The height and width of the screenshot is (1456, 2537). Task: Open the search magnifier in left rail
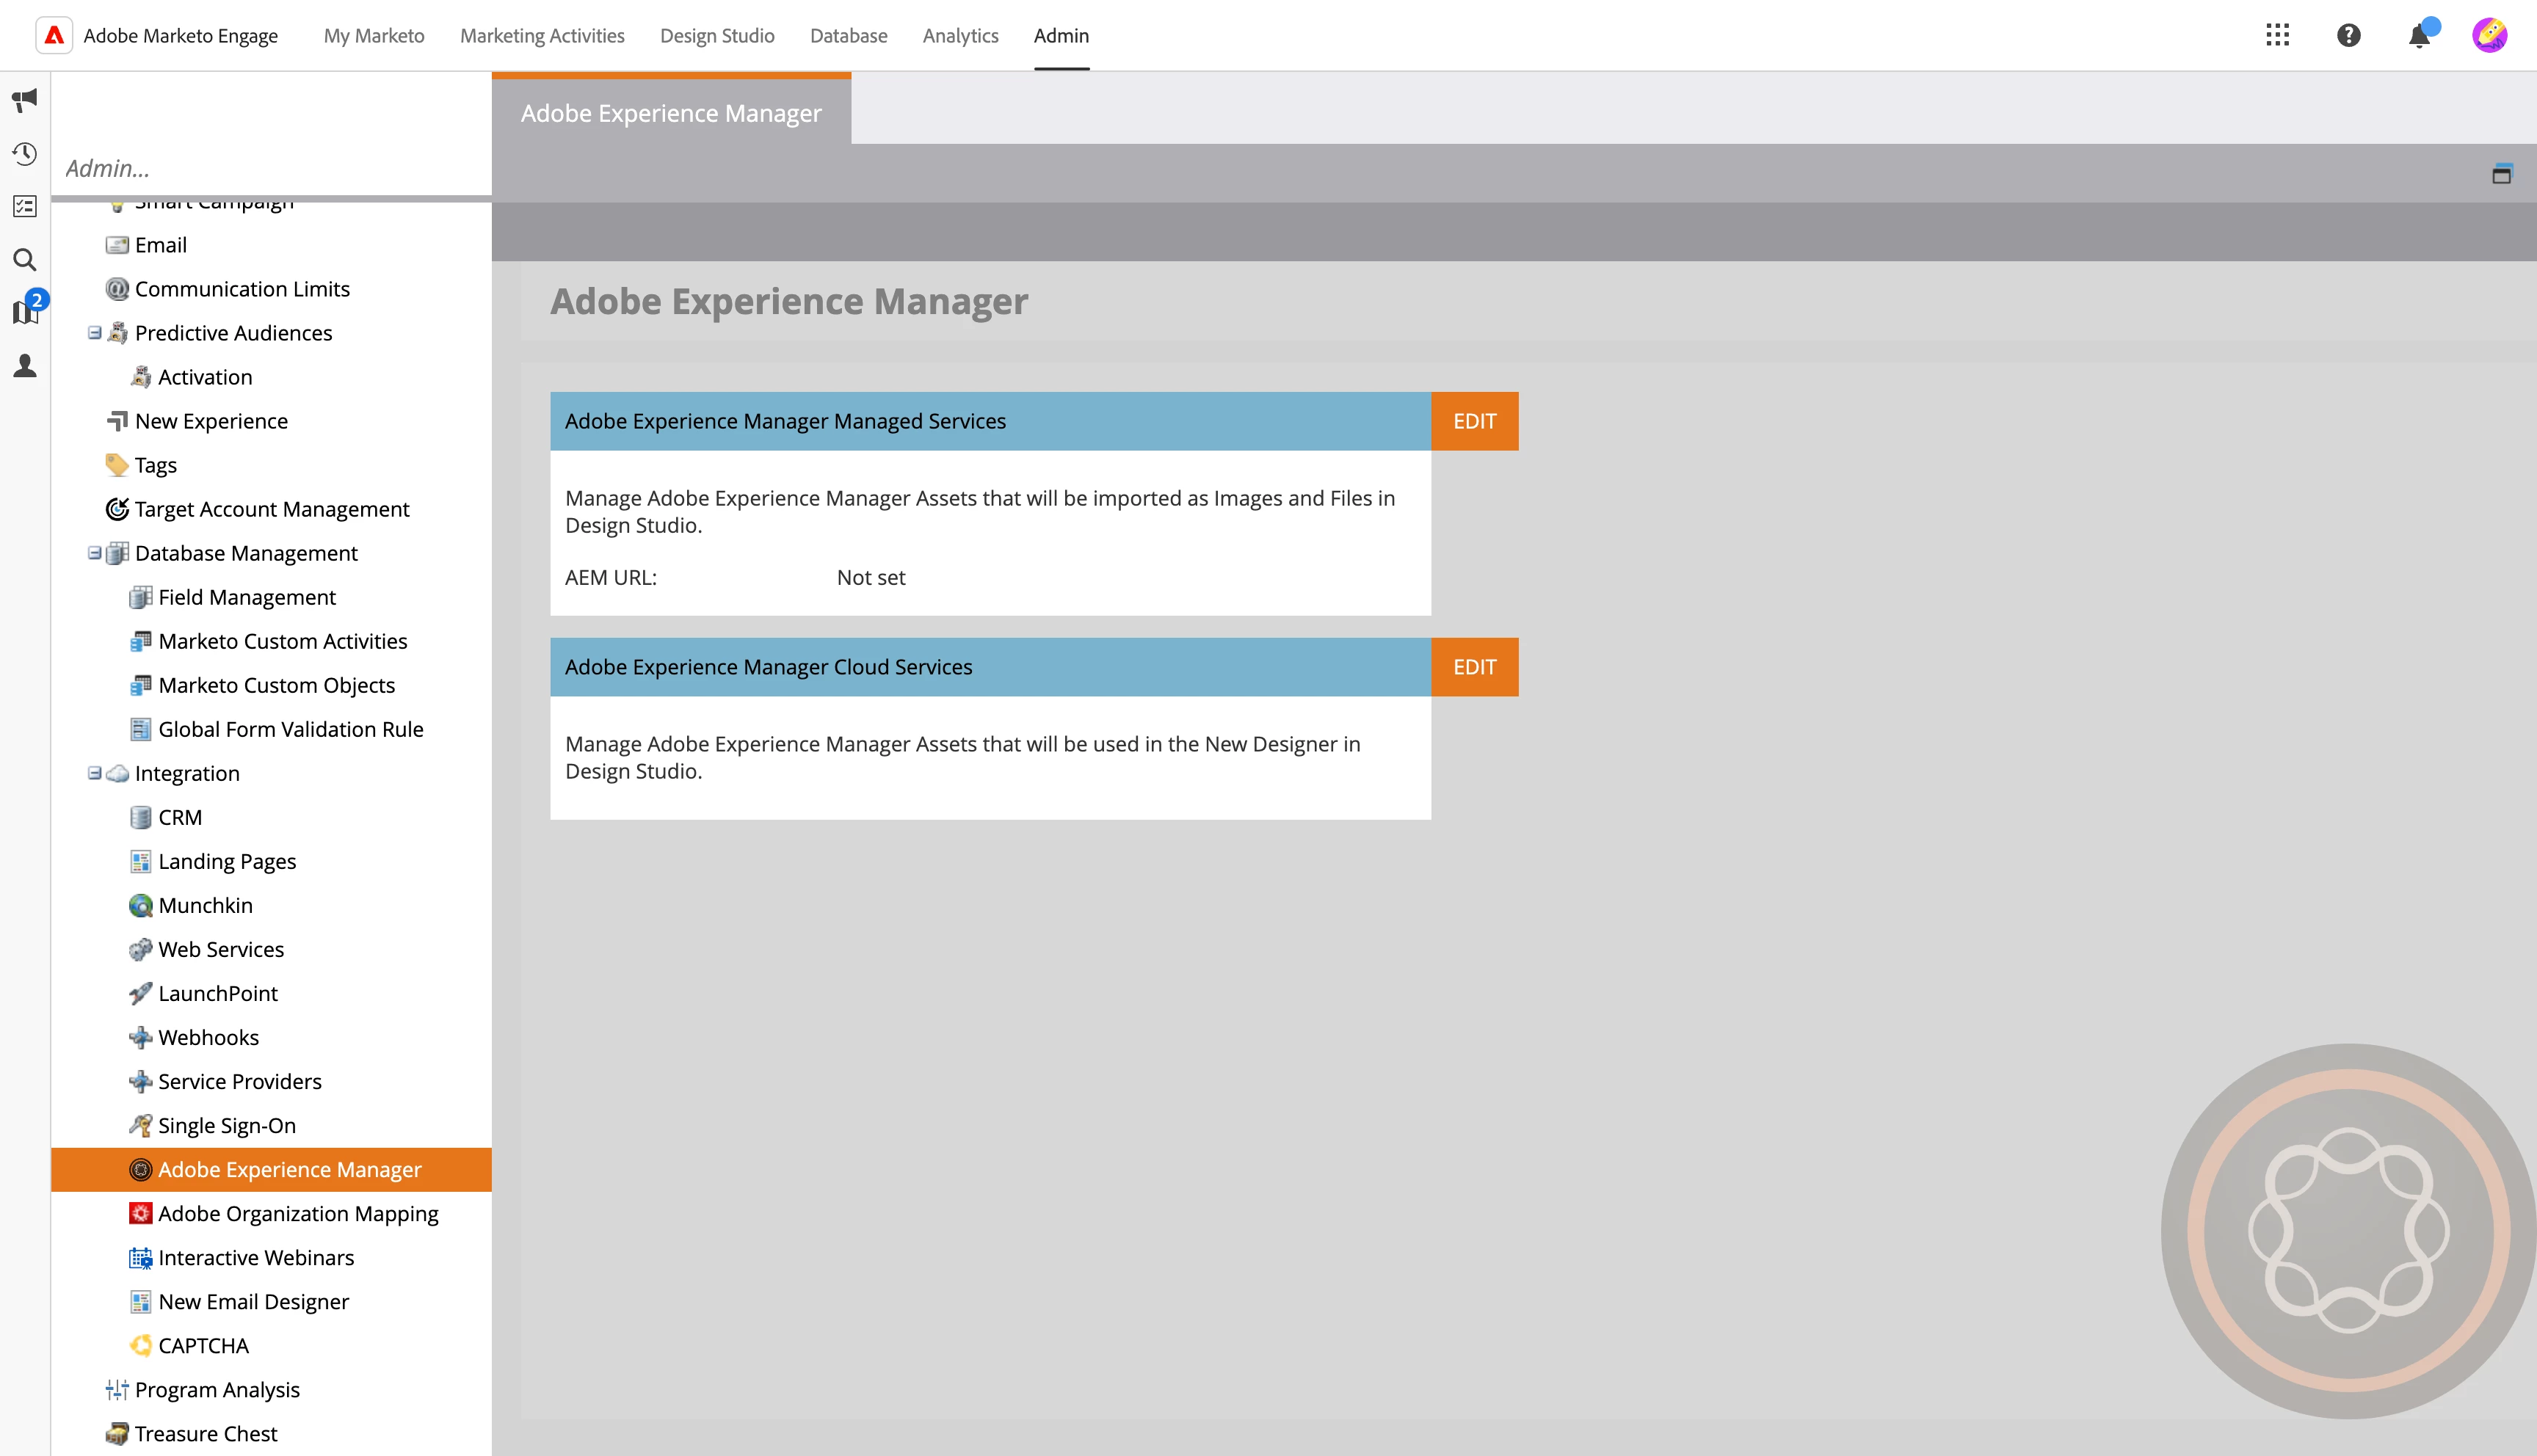[25, 260]
